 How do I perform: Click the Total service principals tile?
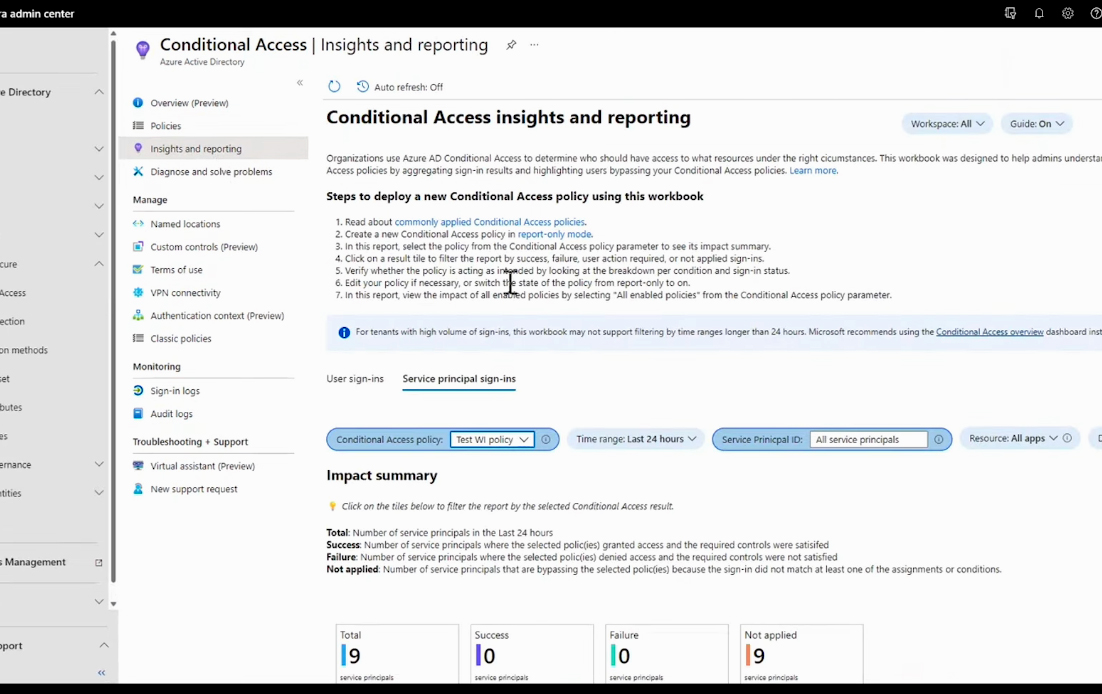pos(397,654)
